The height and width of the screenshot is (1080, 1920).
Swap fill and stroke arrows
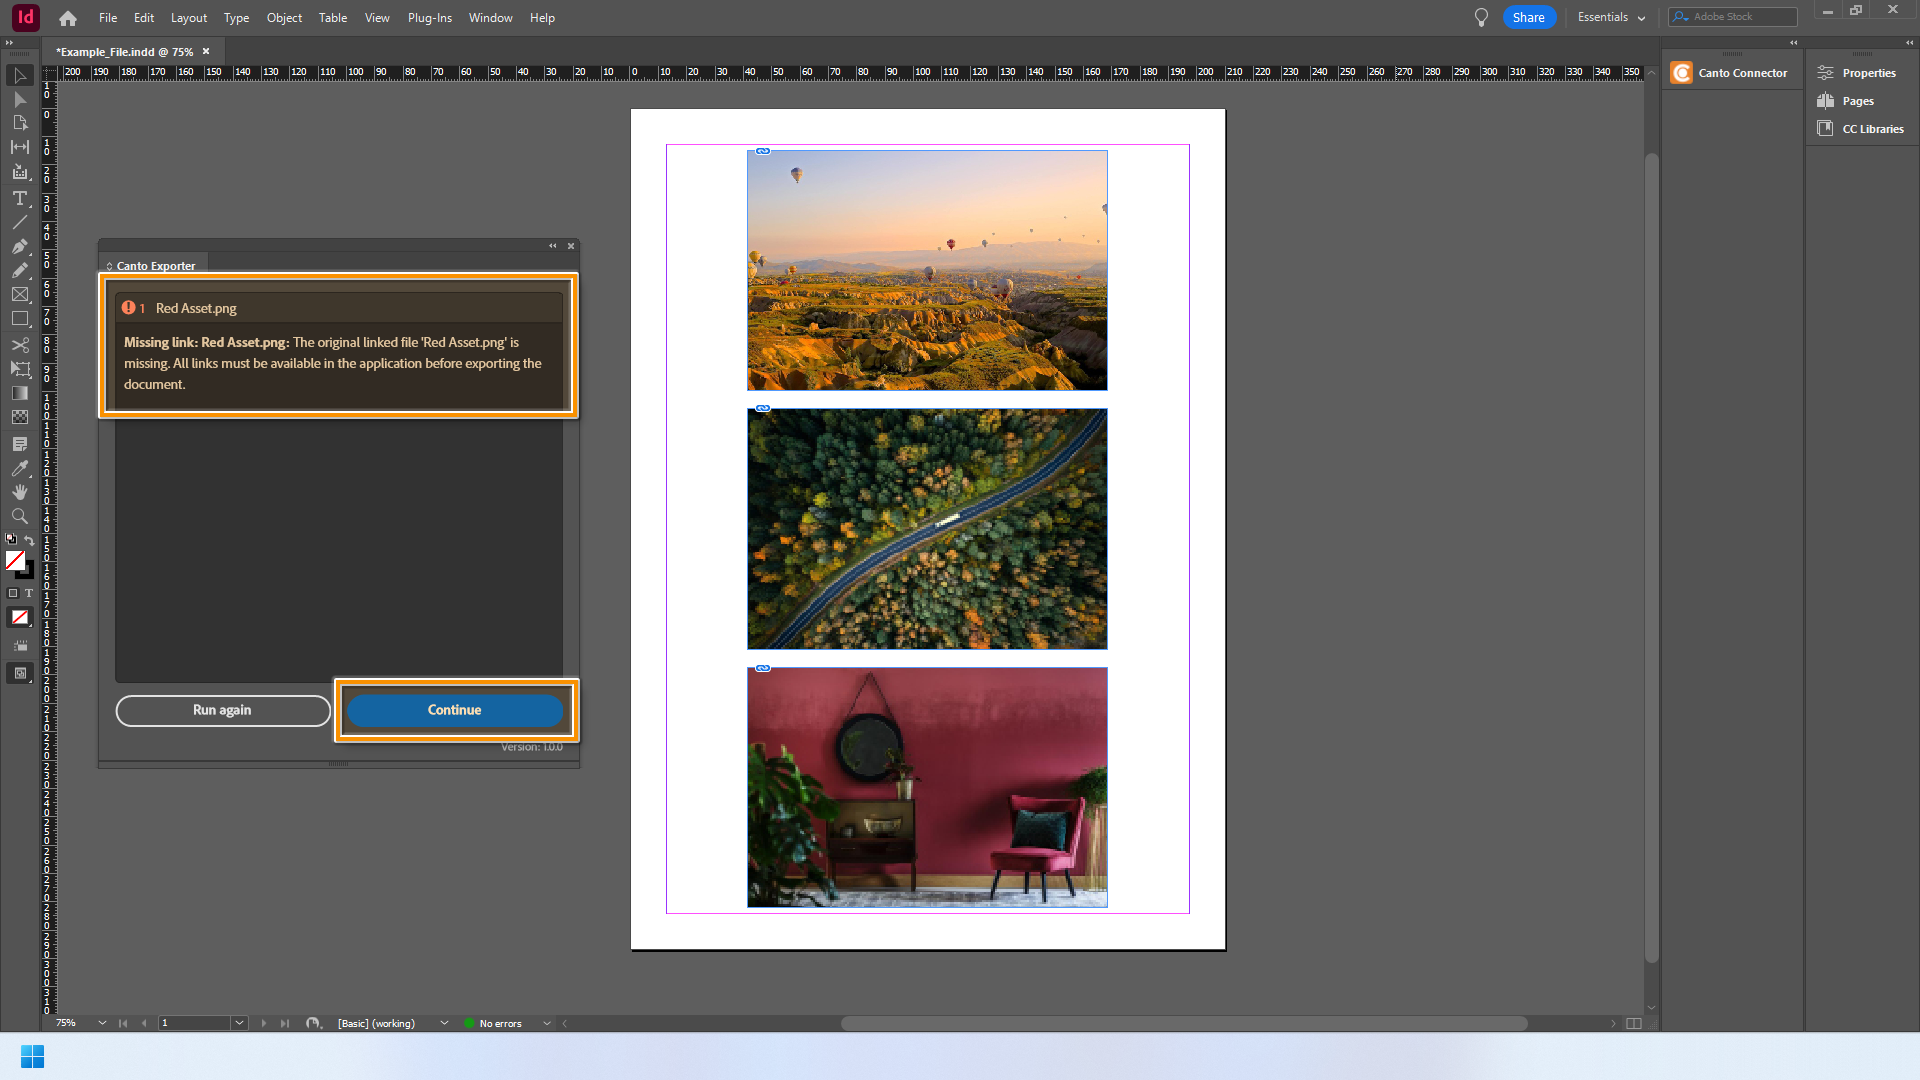click(29, 540)
